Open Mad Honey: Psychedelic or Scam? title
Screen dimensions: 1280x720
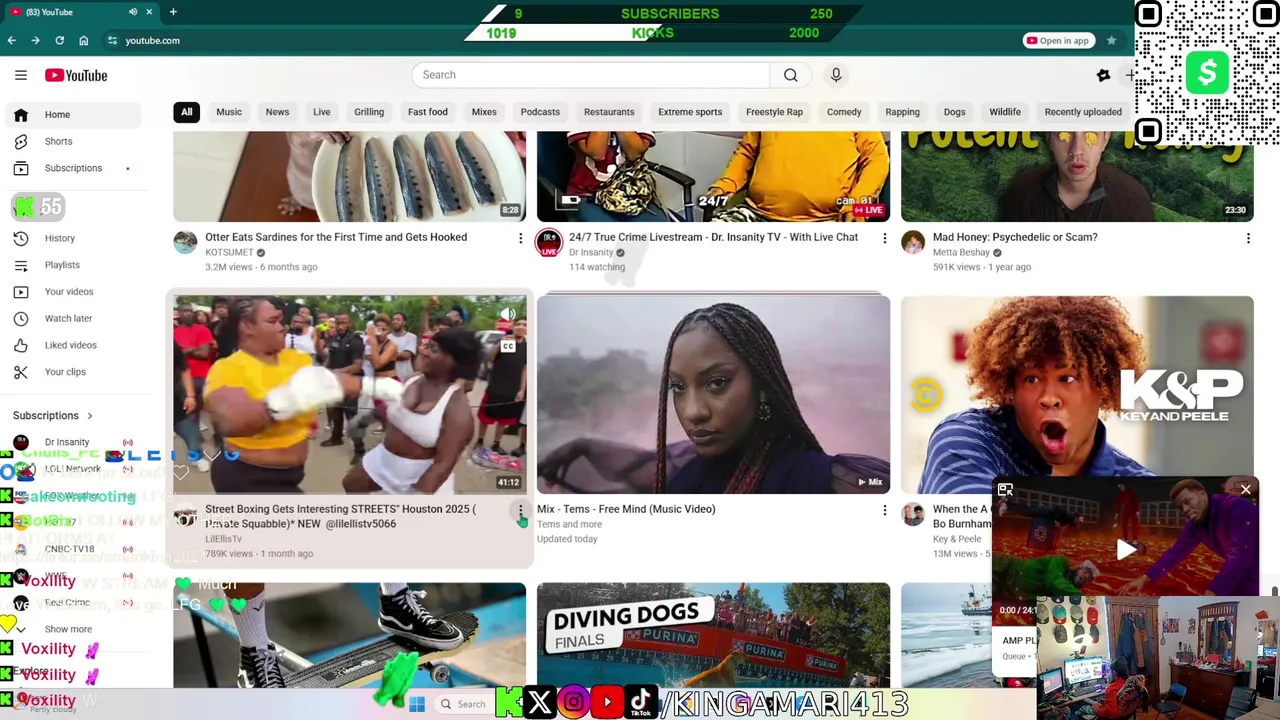click(x=1015, y=237)
